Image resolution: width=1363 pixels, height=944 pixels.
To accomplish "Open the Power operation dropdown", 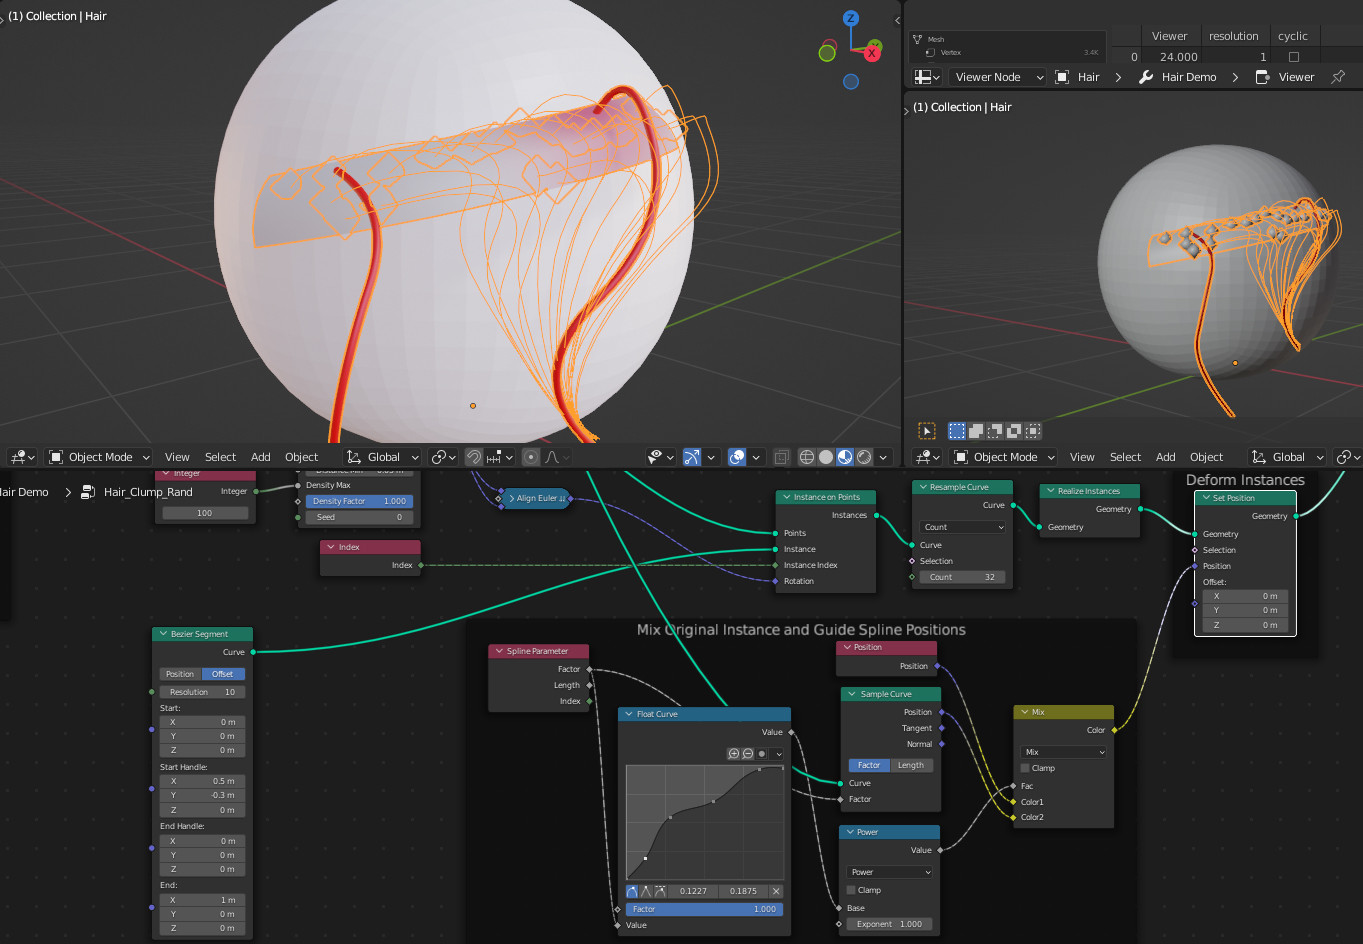I will click(890, 872).
